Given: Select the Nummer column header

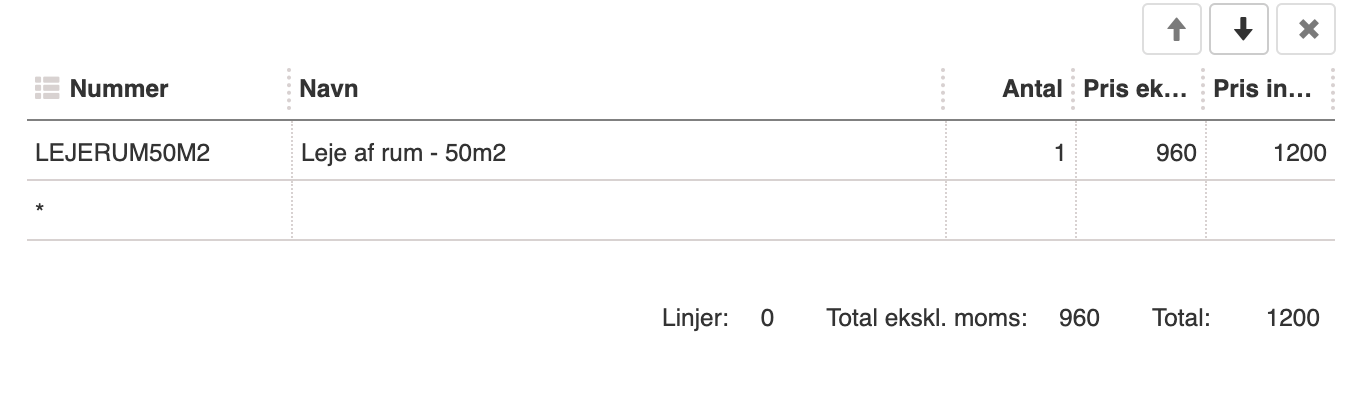Looking at the screenshot, I should tap(119, 89).
